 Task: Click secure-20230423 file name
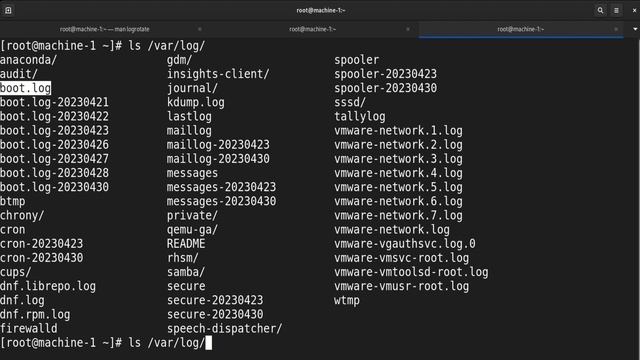215,300
